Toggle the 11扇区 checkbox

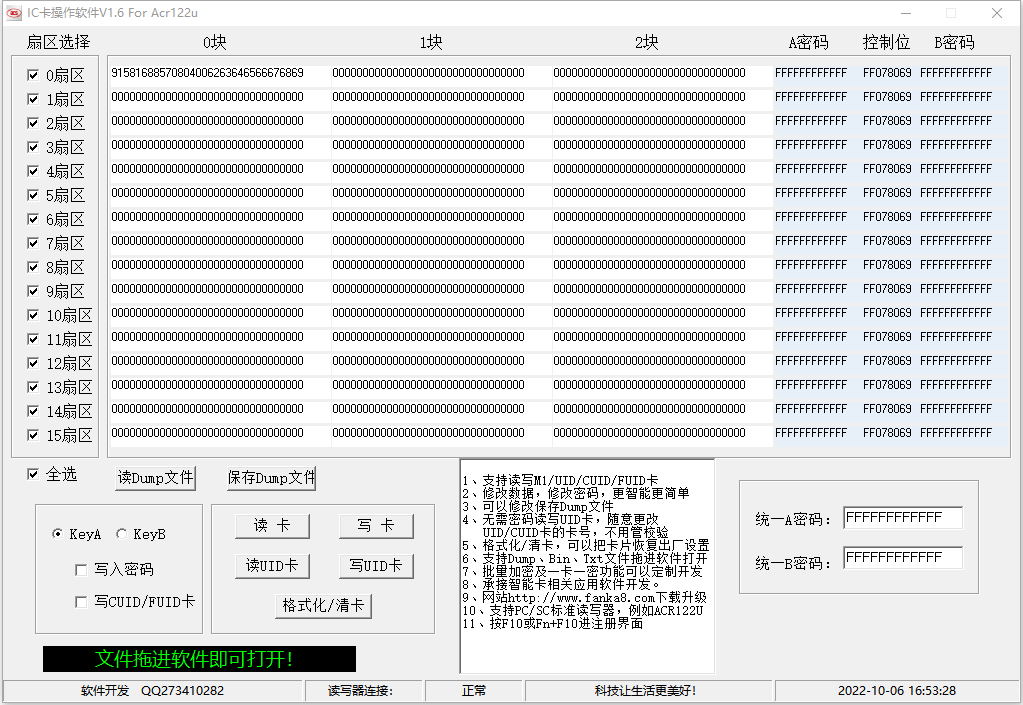(33, 339)
